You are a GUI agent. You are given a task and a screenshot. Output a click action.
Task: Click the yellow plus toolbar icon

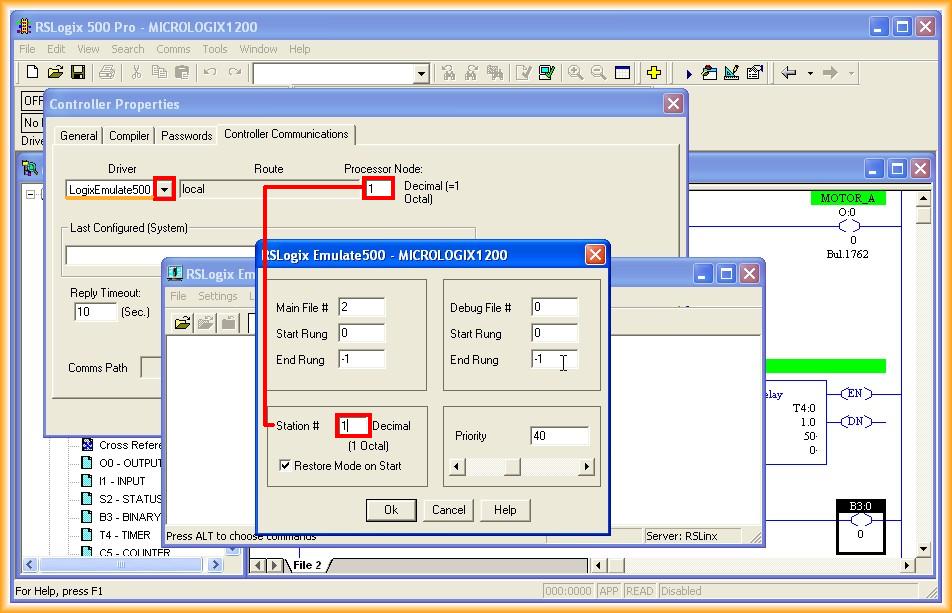pyautogui.click(x=653, y=72)
